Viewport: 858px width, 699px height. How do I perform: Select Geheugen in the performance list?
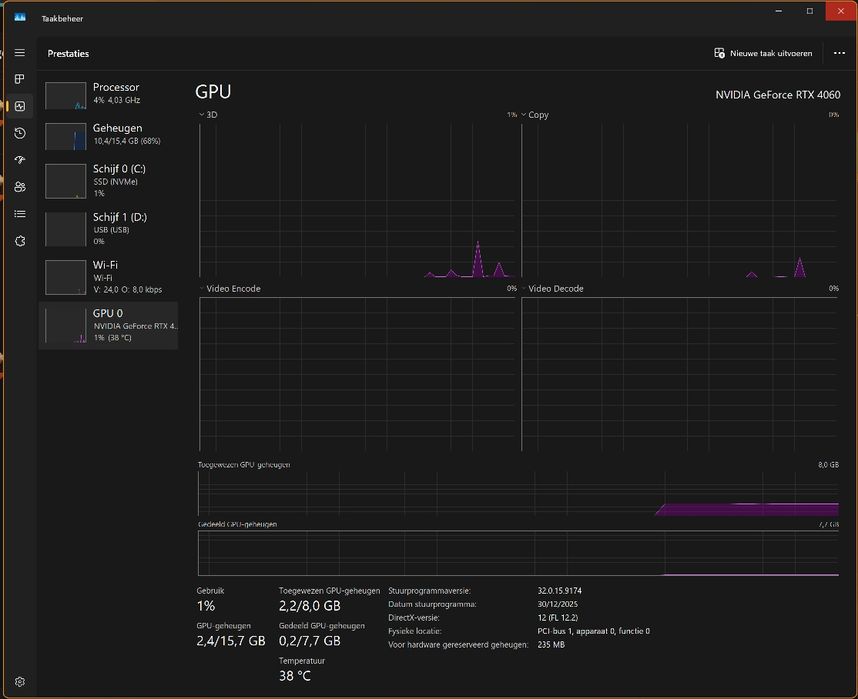108,135
